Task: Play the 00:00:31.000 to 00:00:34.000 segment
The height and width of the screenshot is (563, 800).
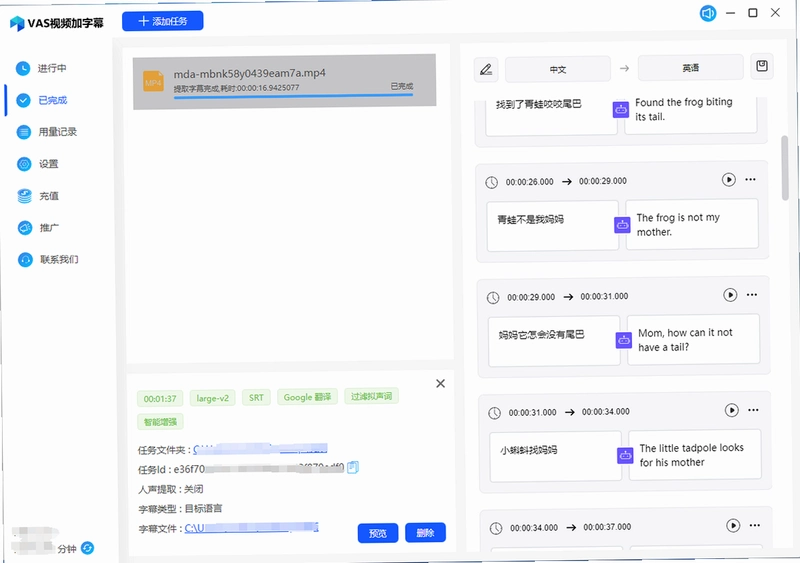Action: point(732,410)
